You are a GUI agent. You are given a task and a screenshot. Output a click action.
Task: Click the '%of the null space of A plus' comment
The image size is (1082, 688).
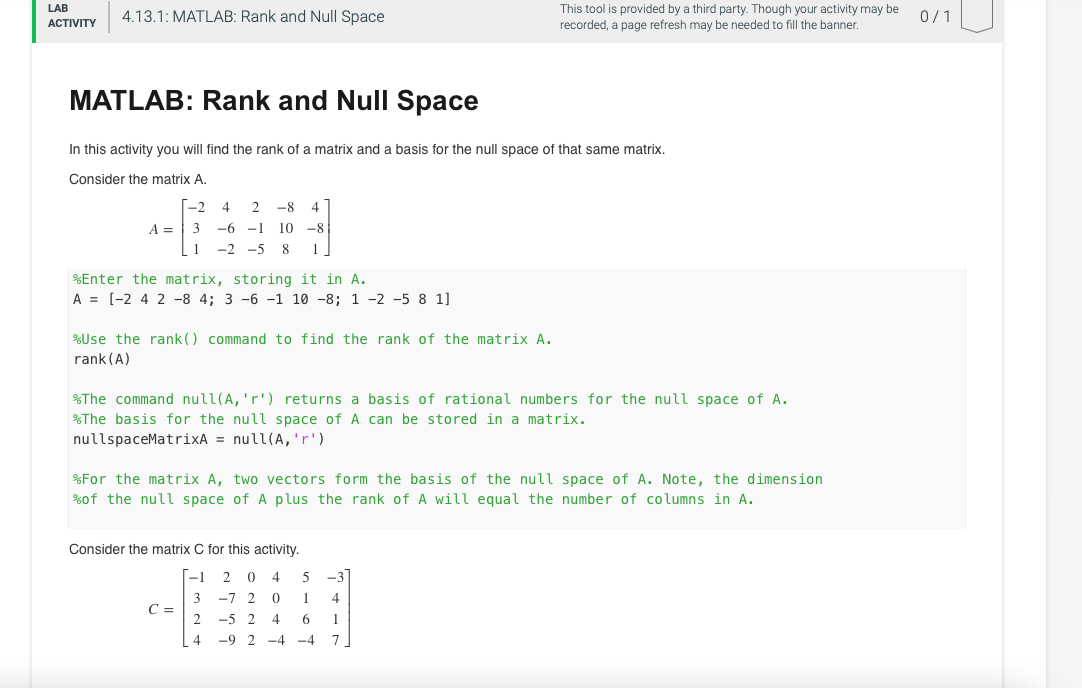click(x=413, y=500)
